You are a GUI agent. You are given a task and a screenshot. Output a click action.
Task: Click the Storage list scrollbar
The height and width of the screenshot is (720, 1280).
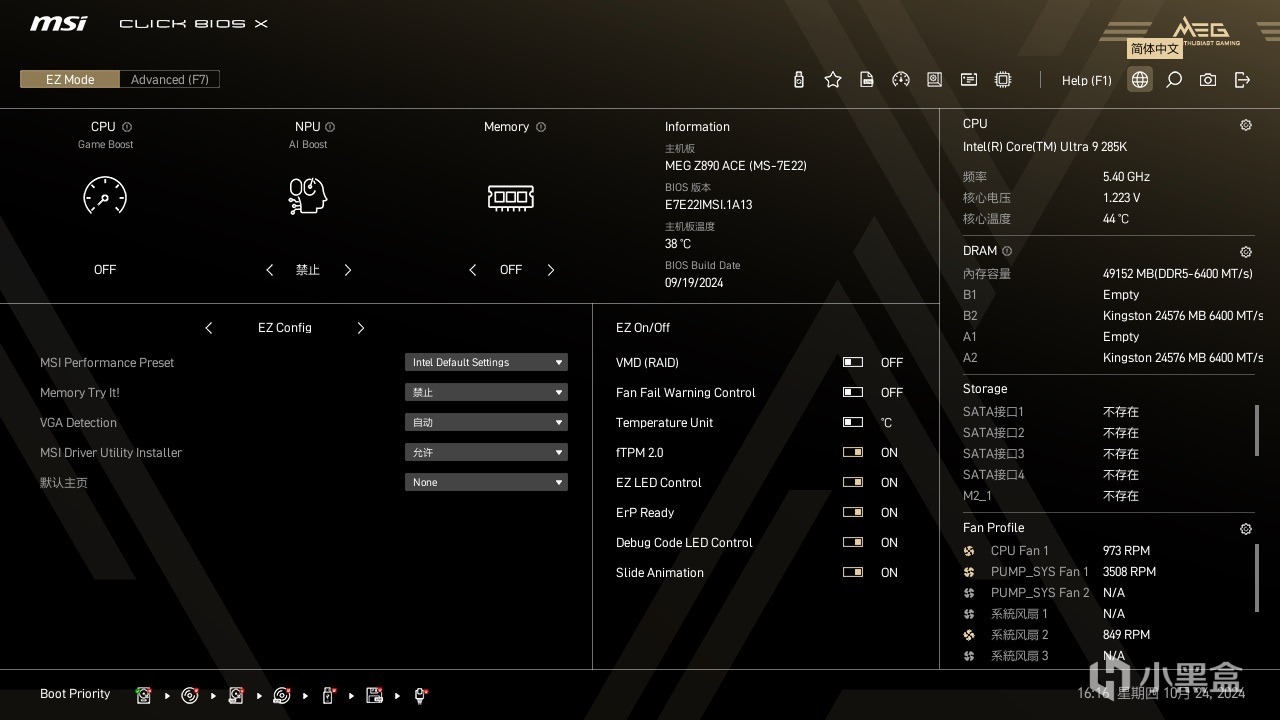[1257, 430]
